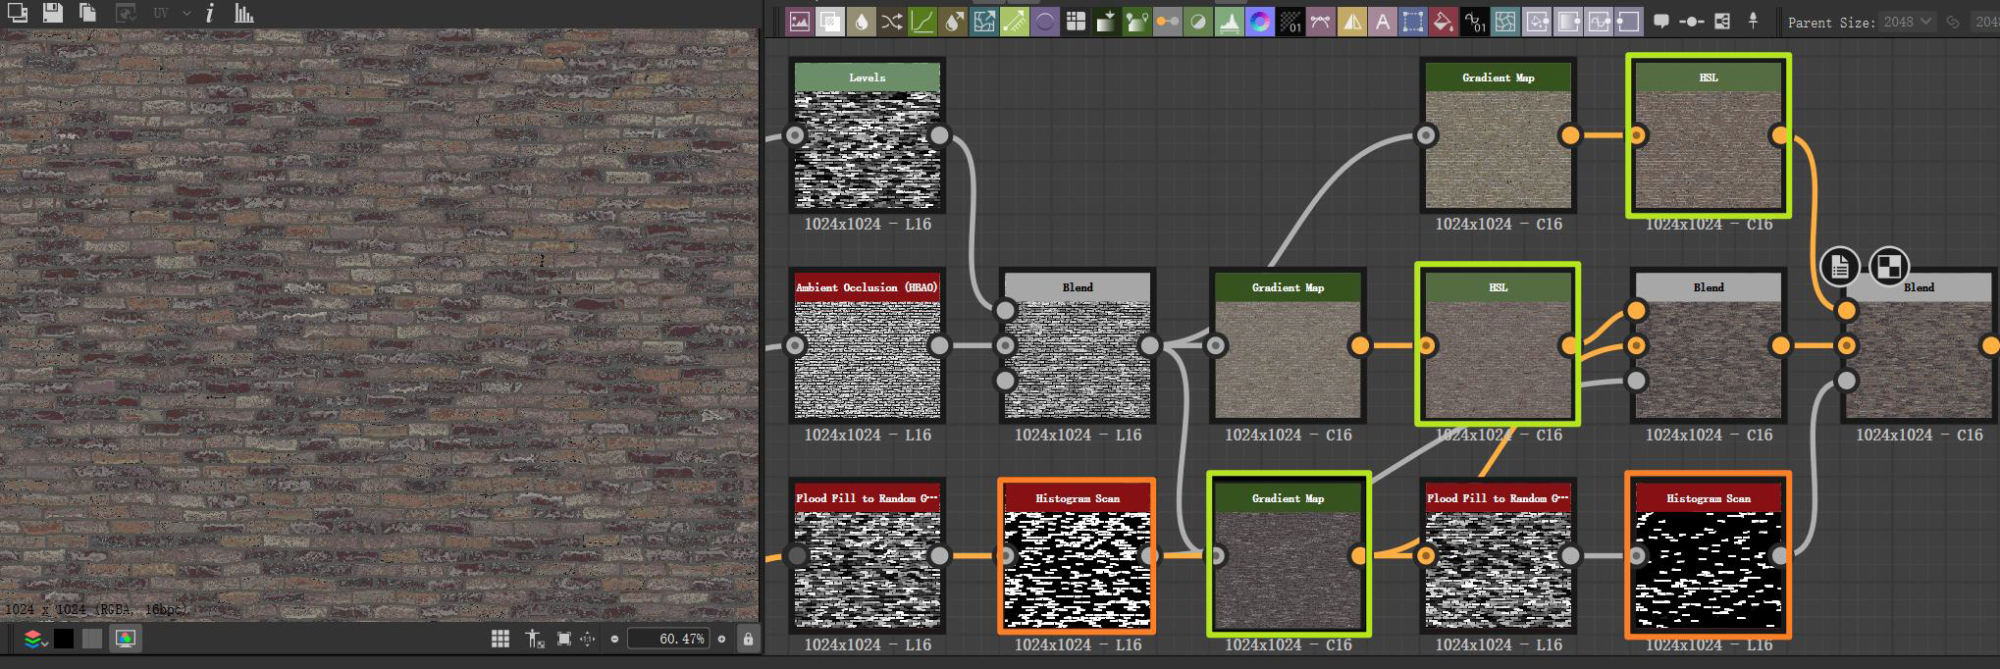
Task: Insert a Levels histogram node from the toolbar
Action: [x=1229, y=21]
